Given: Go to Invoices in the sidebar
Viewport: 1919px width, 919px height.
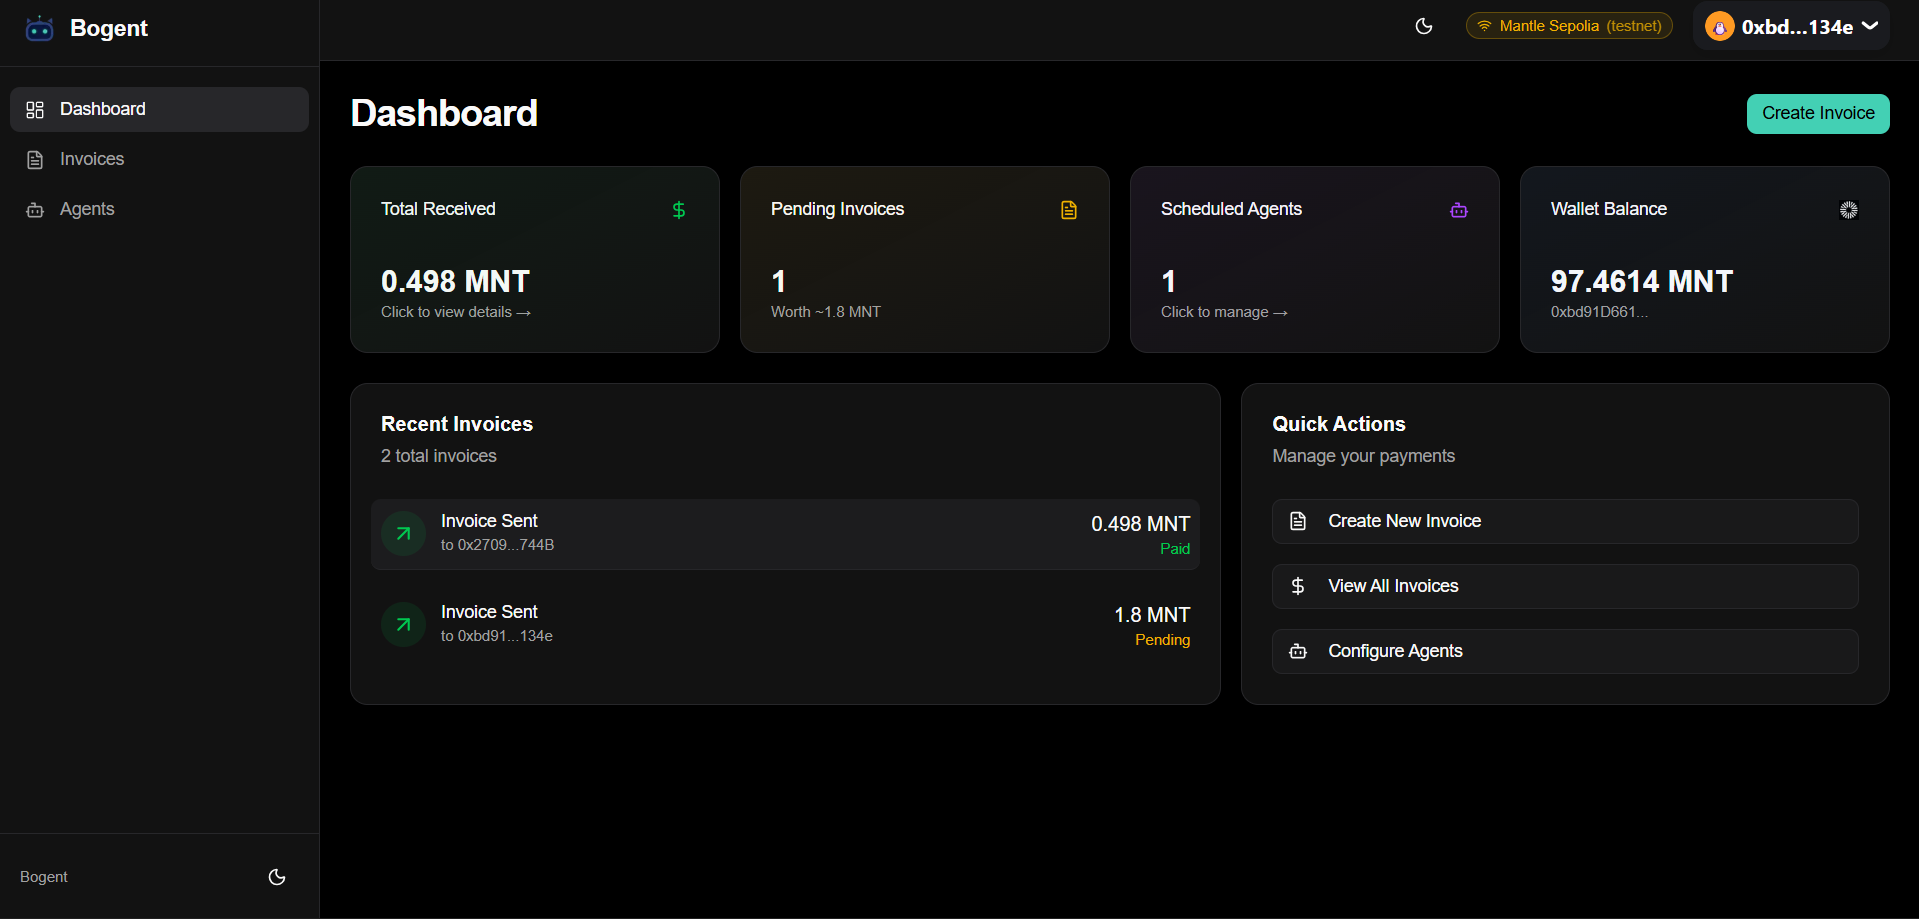Looking at the screenshot, I should click(x=91, y=159).
